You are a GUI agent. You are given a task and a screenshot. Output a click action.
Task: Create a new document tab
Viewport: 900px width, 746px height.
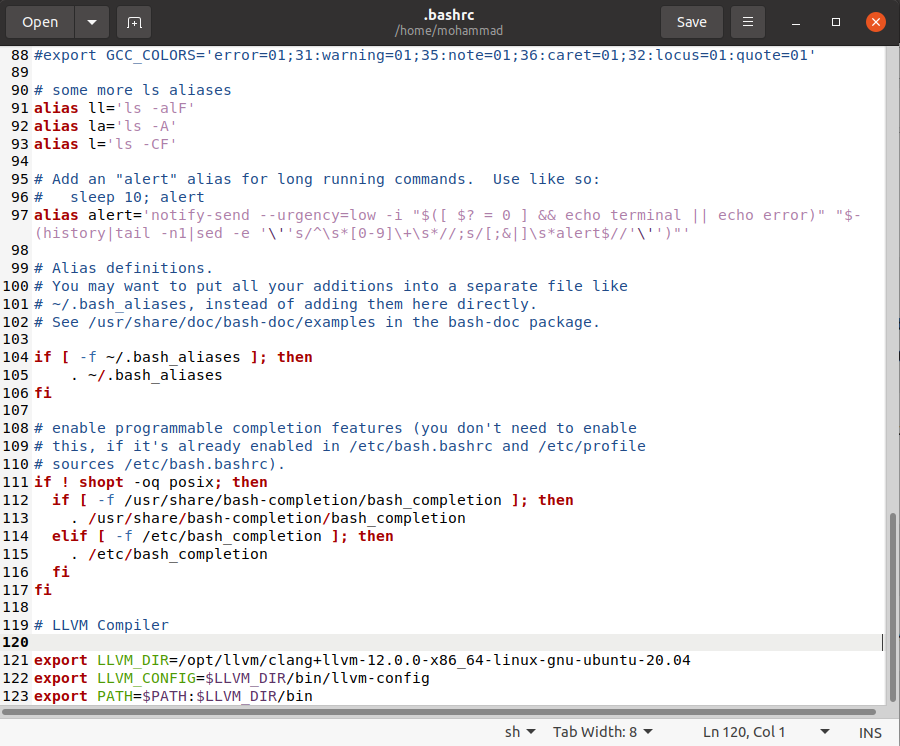tap(133, 22)
